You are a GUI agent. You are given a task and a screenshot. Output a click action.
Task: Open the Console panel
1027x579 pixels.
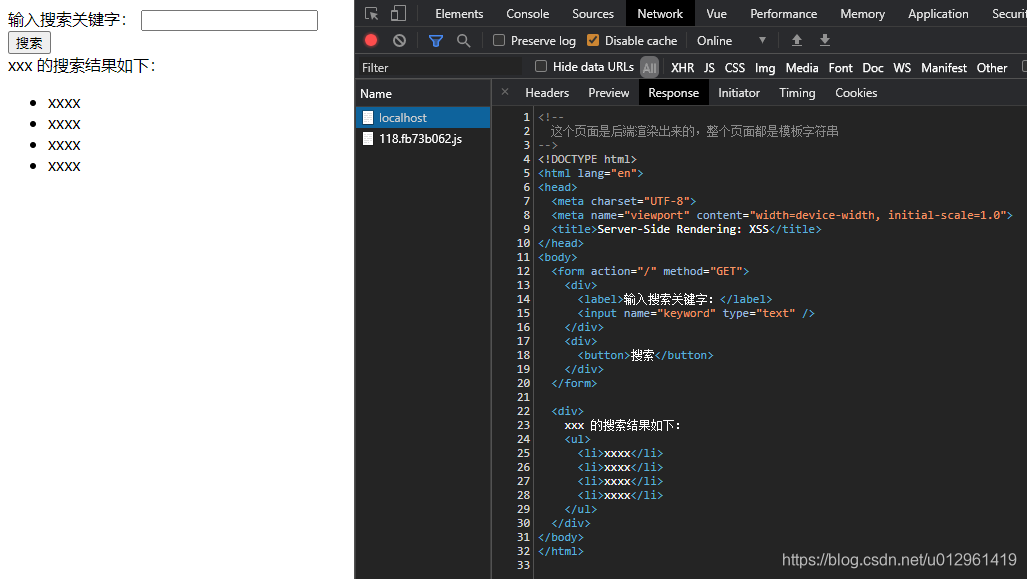pyautogui.click(x=527, y=14)
